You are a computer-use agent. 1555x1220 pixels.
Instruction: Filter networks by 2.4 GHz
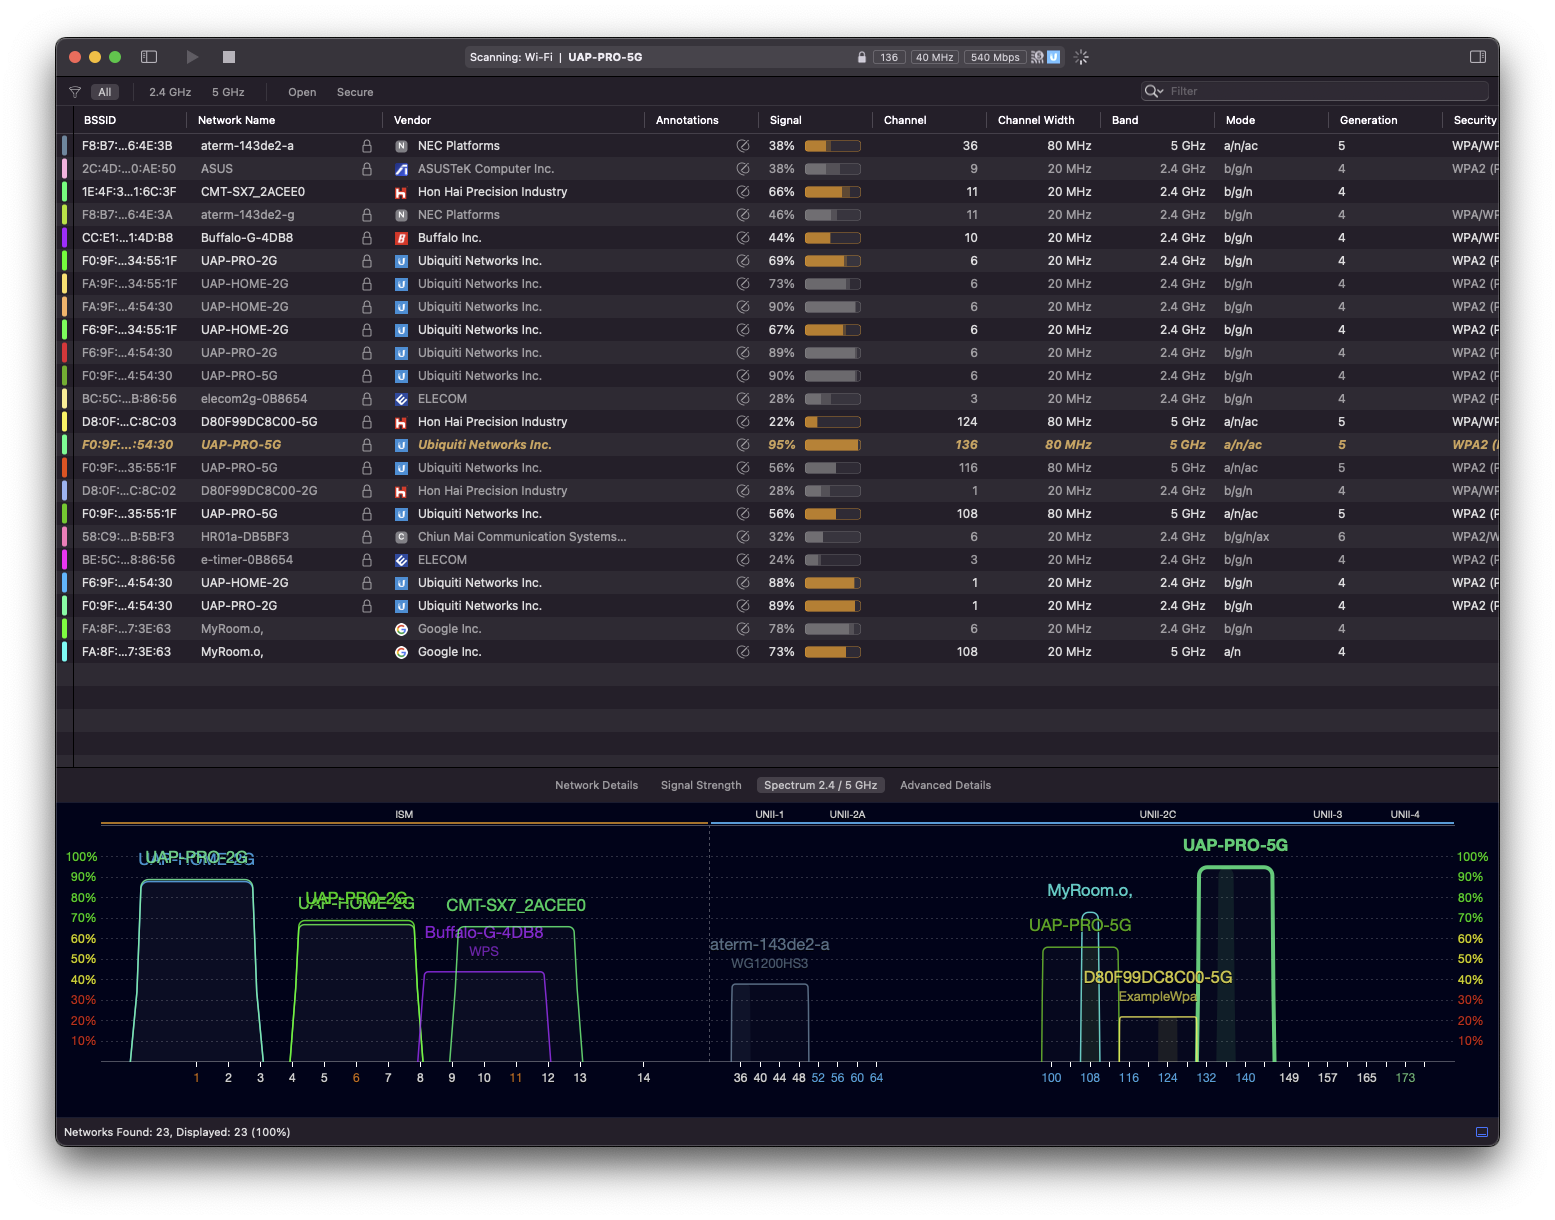tap(170, 92)
